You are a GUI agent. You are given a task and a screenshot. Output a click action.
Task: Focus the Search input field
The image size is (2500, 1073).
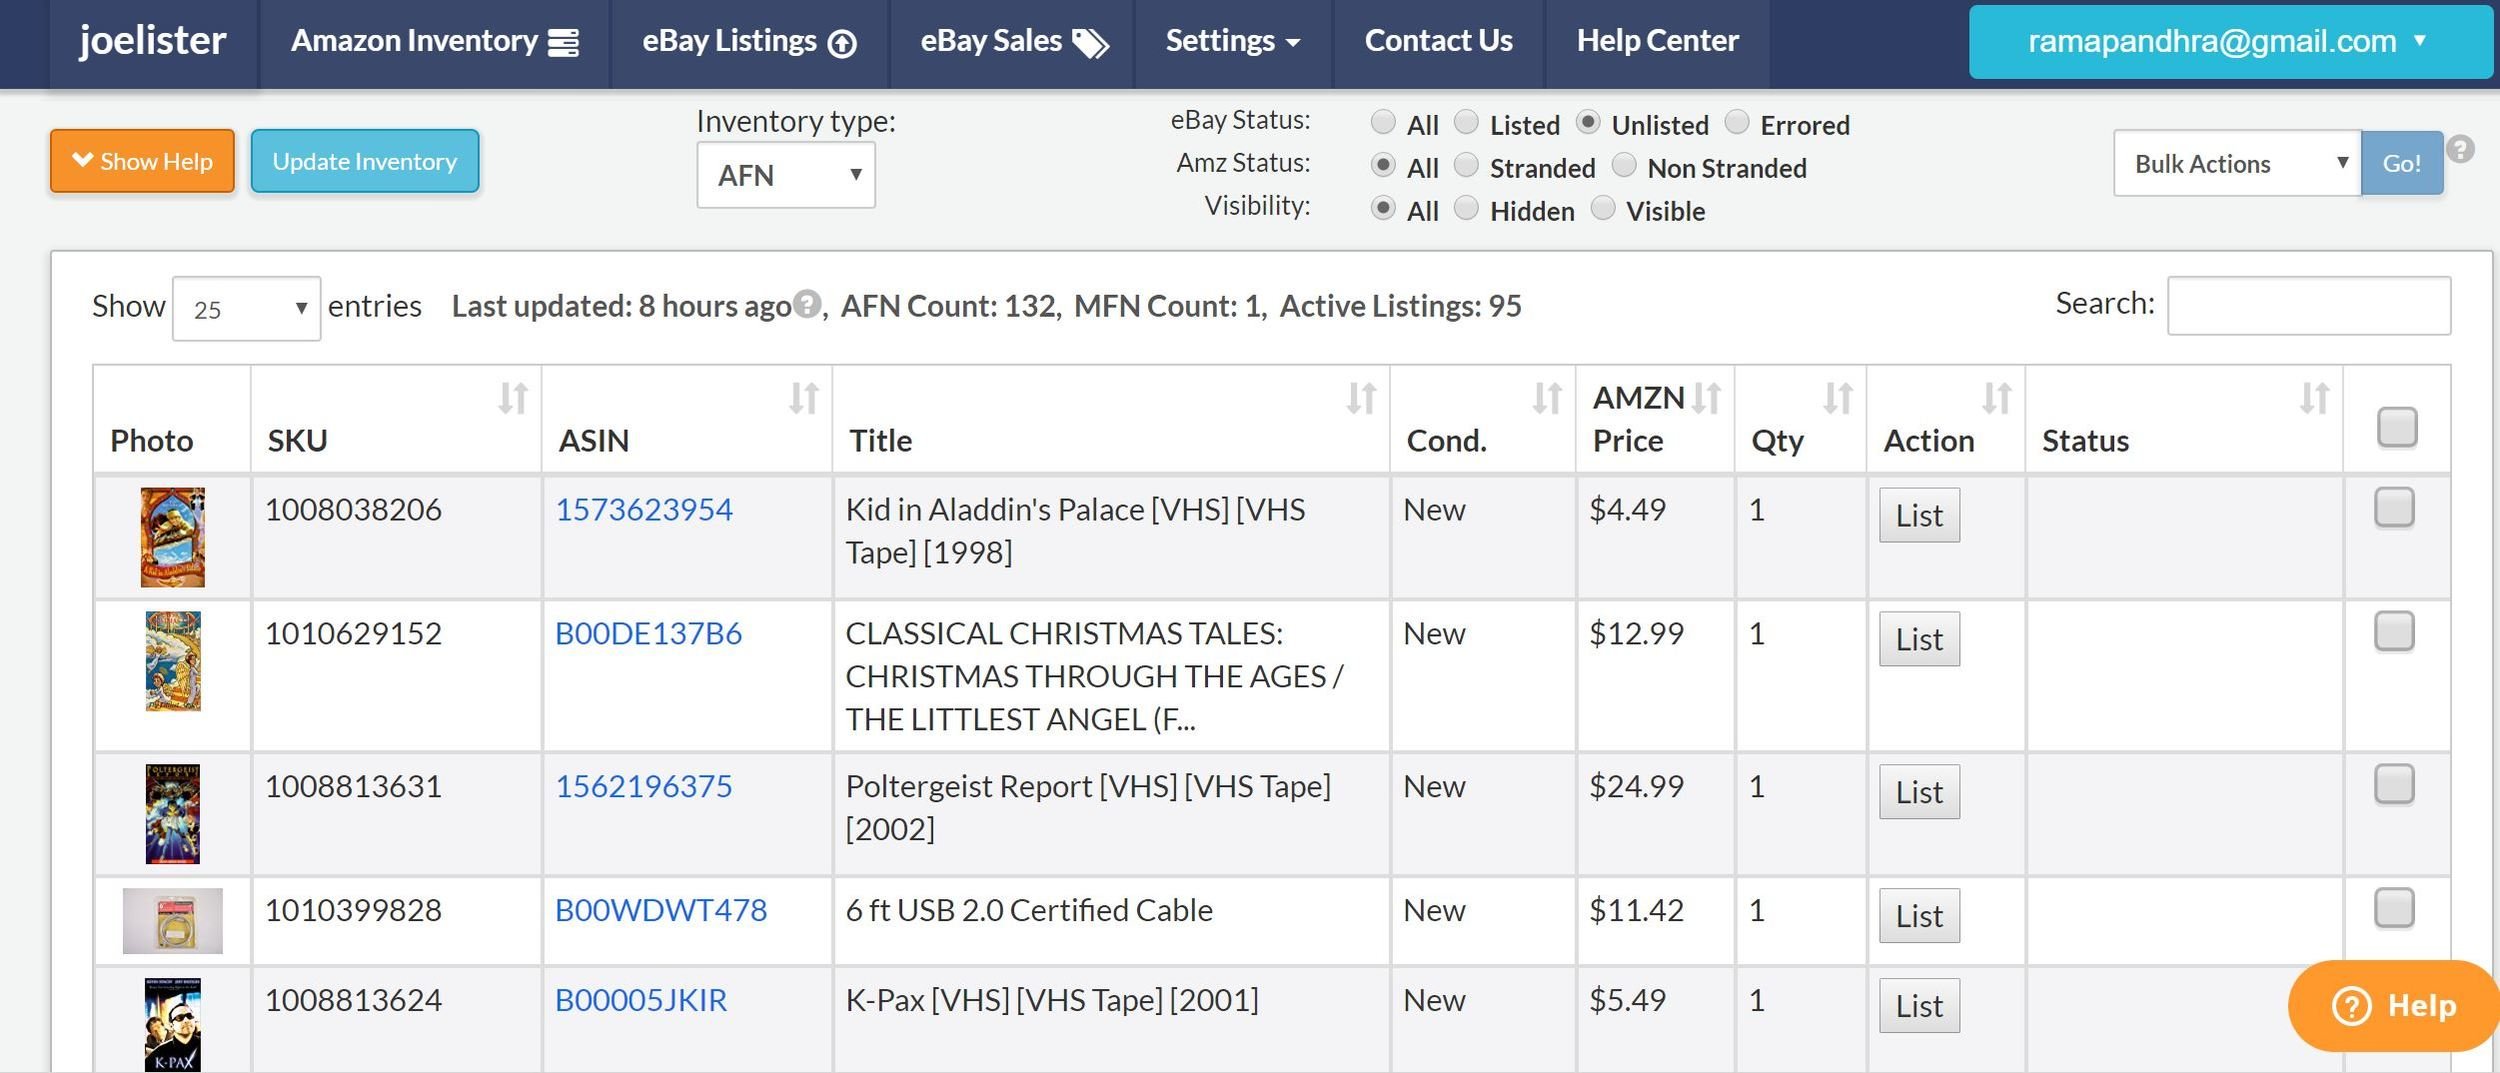point(2309,306)
